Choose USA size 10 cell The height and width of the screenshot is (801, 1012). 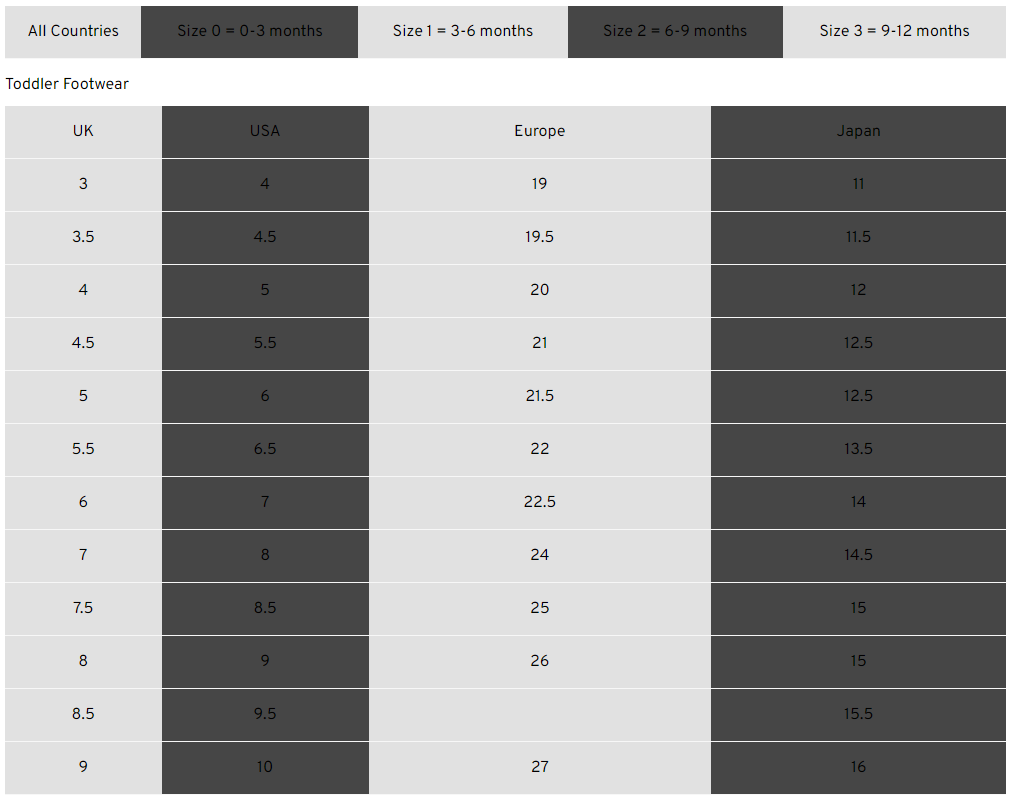[265, 767]
